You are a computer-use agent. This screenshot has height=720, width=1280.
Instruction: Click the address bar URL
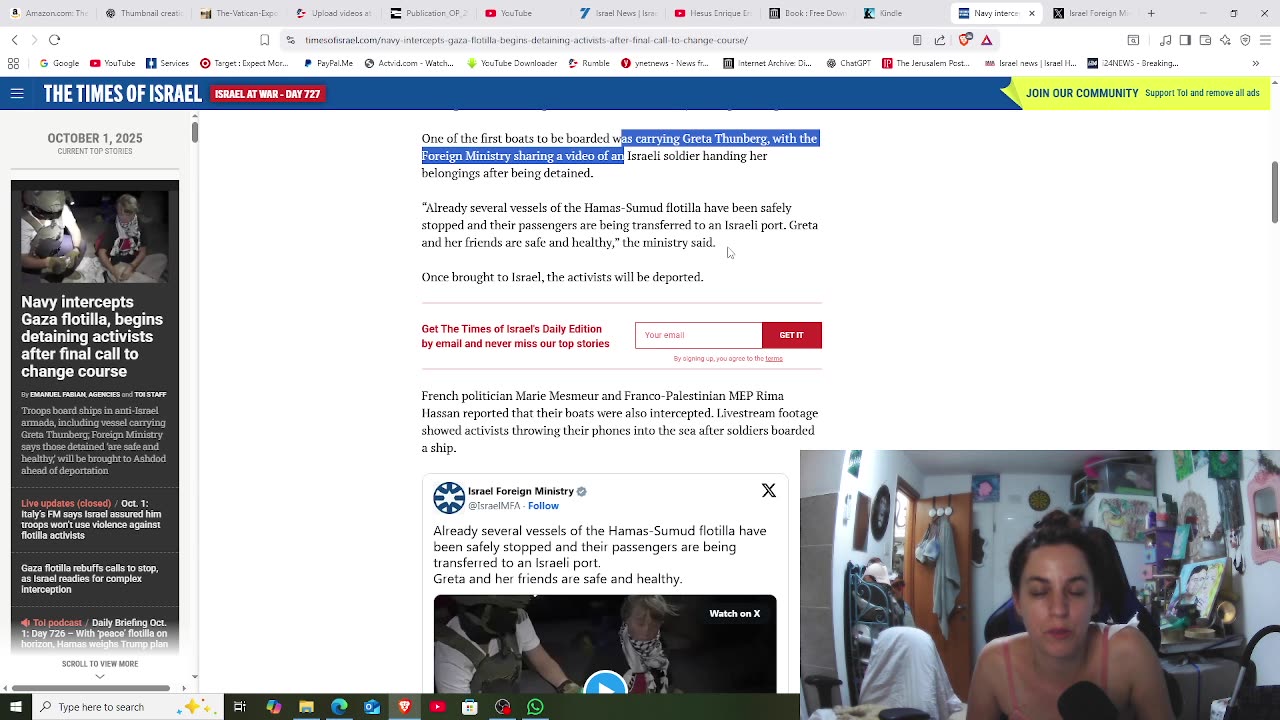click(526, 40)
